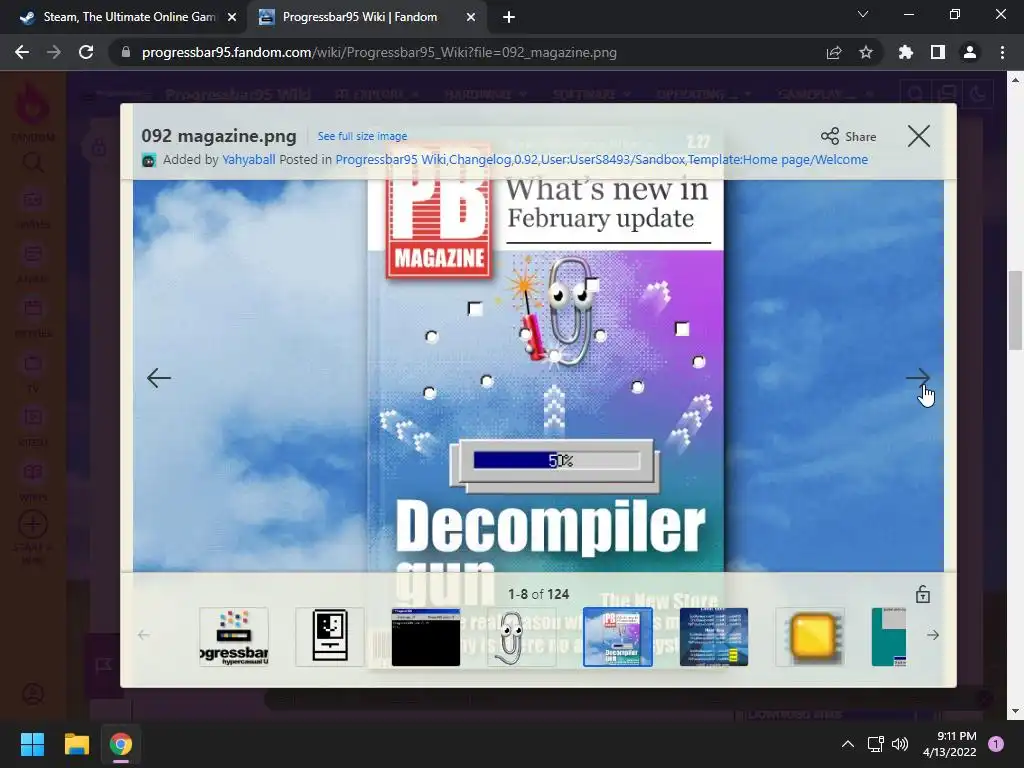Open the network status tray icon
The image size is (1024, 768).
(875, 744)
